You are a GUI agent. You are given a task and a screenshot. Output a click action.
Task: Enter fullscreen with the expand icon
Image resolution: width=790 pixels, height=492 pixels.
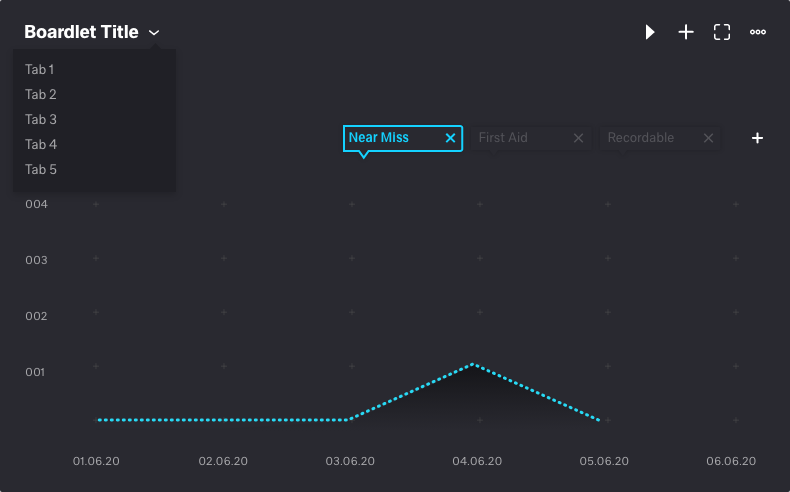point(722,32)
